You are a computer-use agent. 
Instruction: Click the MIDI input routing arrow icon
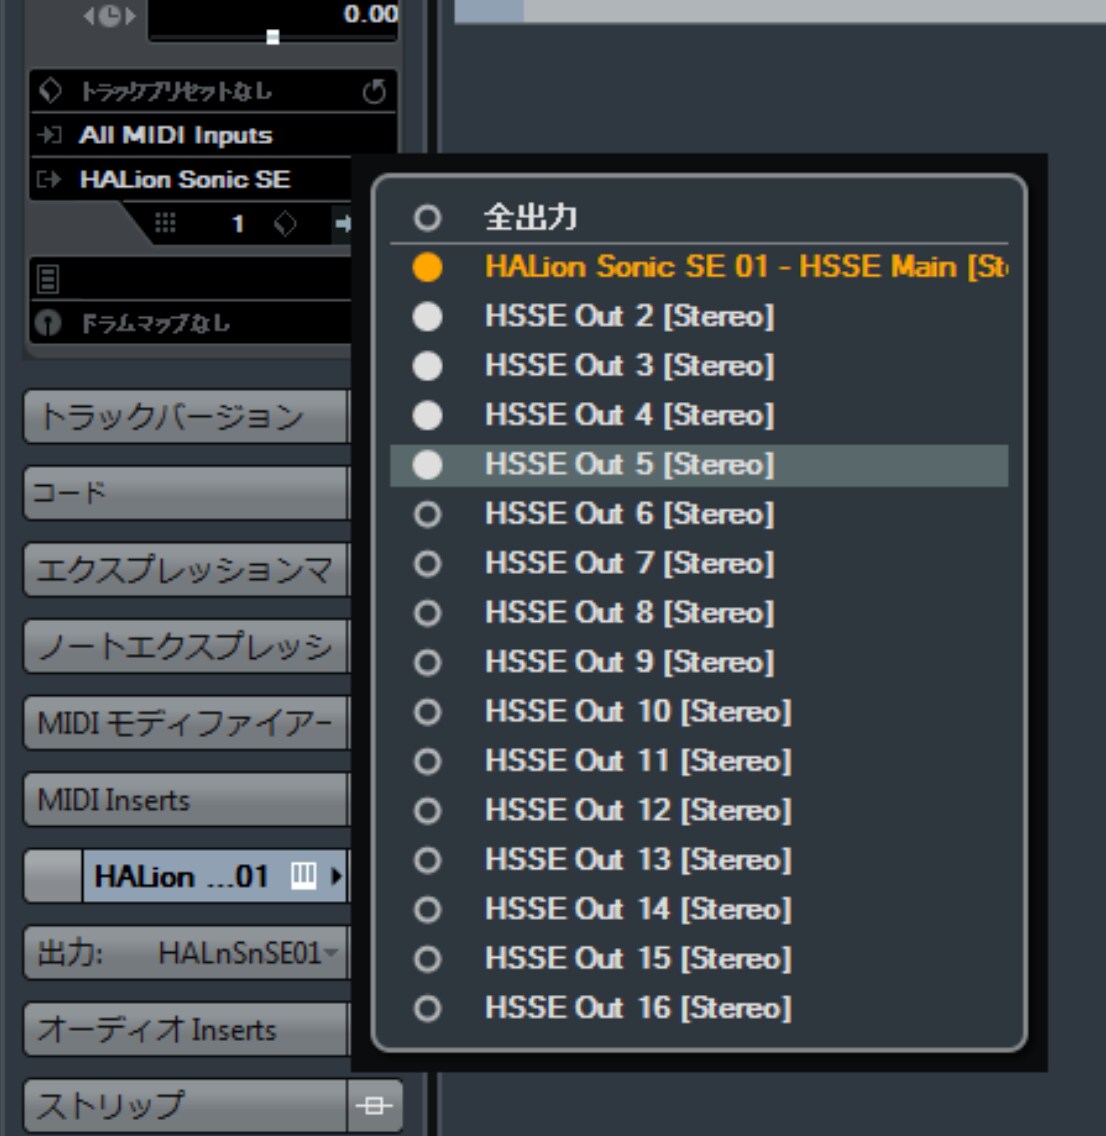pyautogui.click(x=49, y=135)
